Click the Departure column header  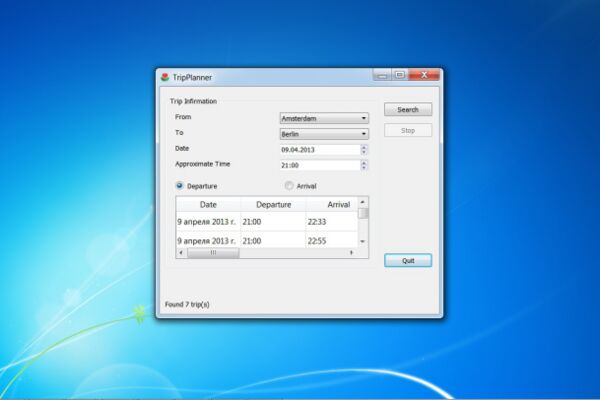[x=273, y=204]
